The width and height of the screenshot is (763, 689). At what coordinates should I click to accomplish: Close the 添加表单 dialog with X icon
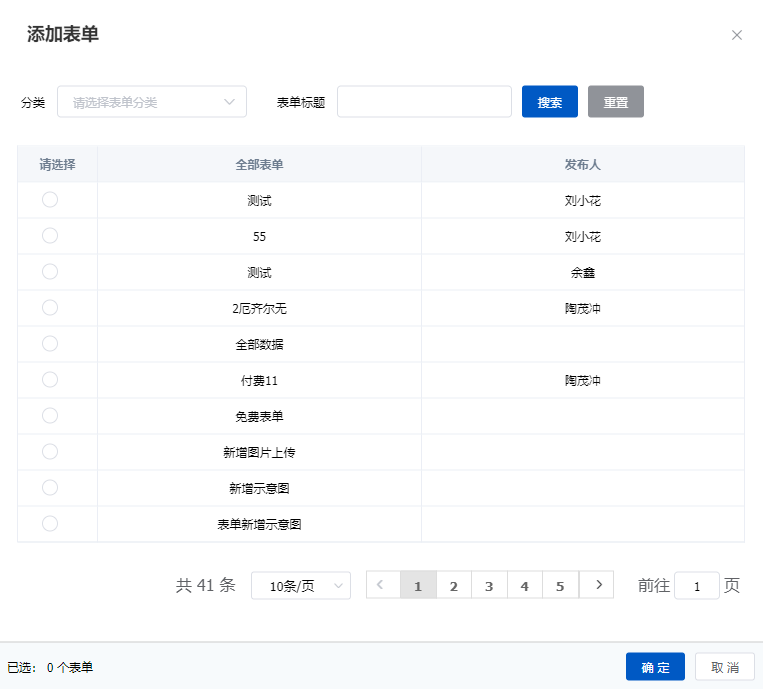point(737,35)
